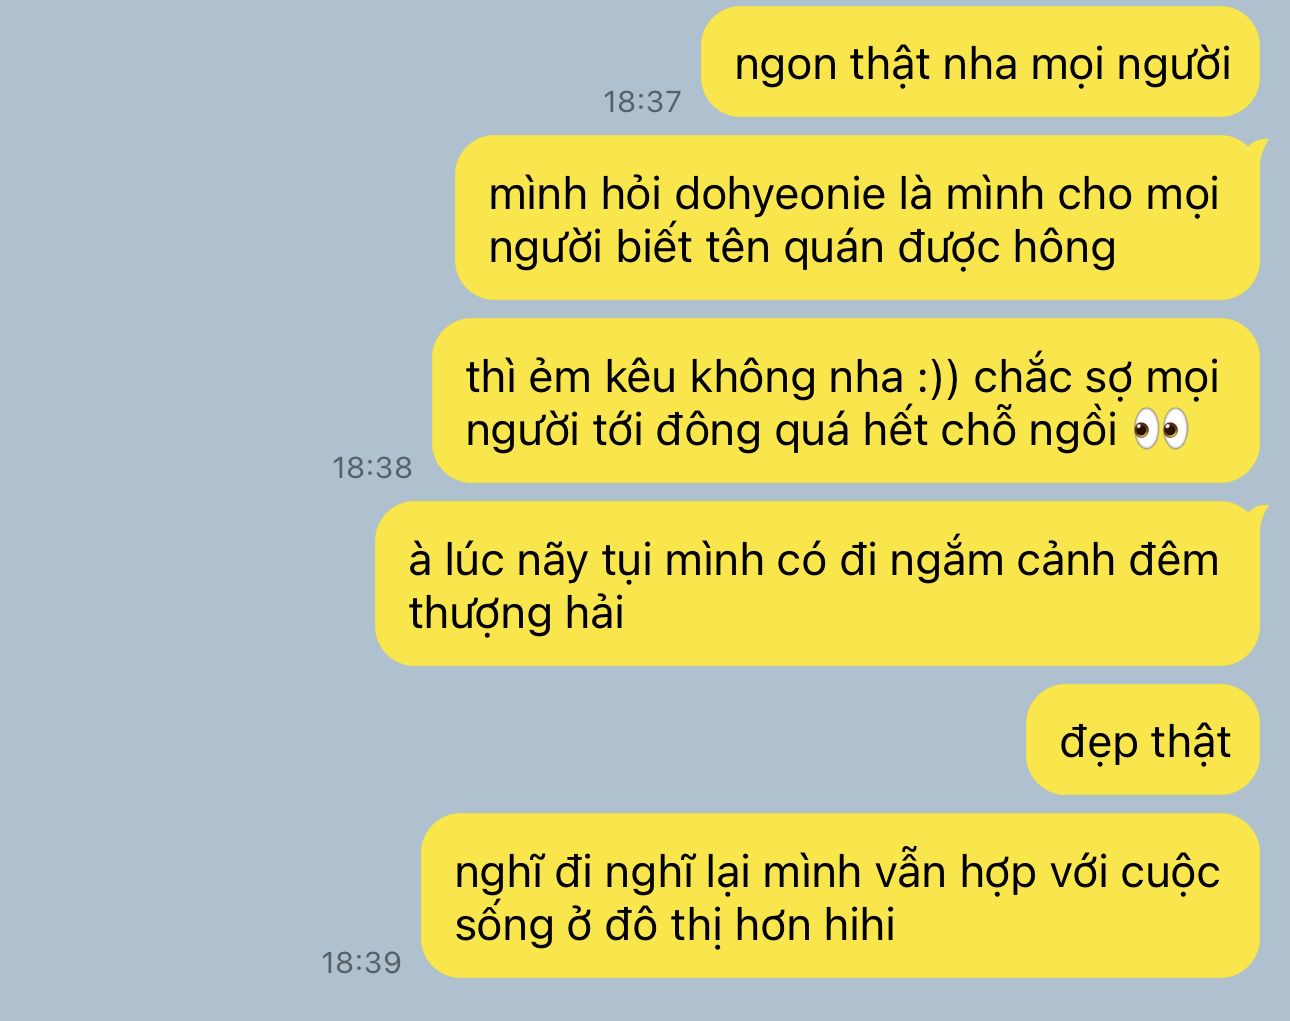Open the 'thì ẻm kêu không nha' bubble
This screenshot has width=1290, height=1021.
[845, 401]
